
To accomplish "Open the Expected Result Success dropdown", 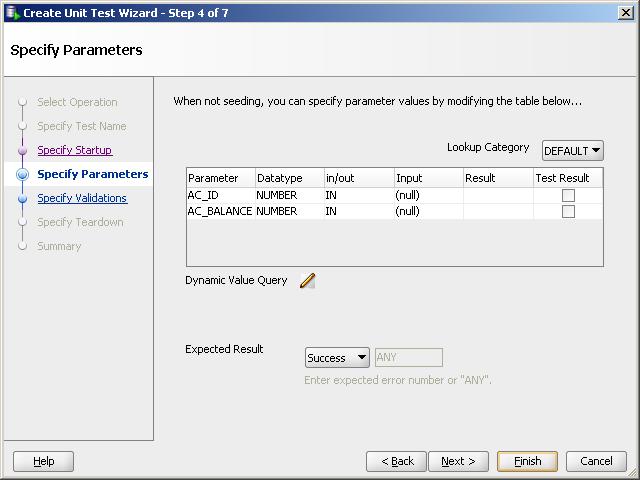I will [337, 358].
